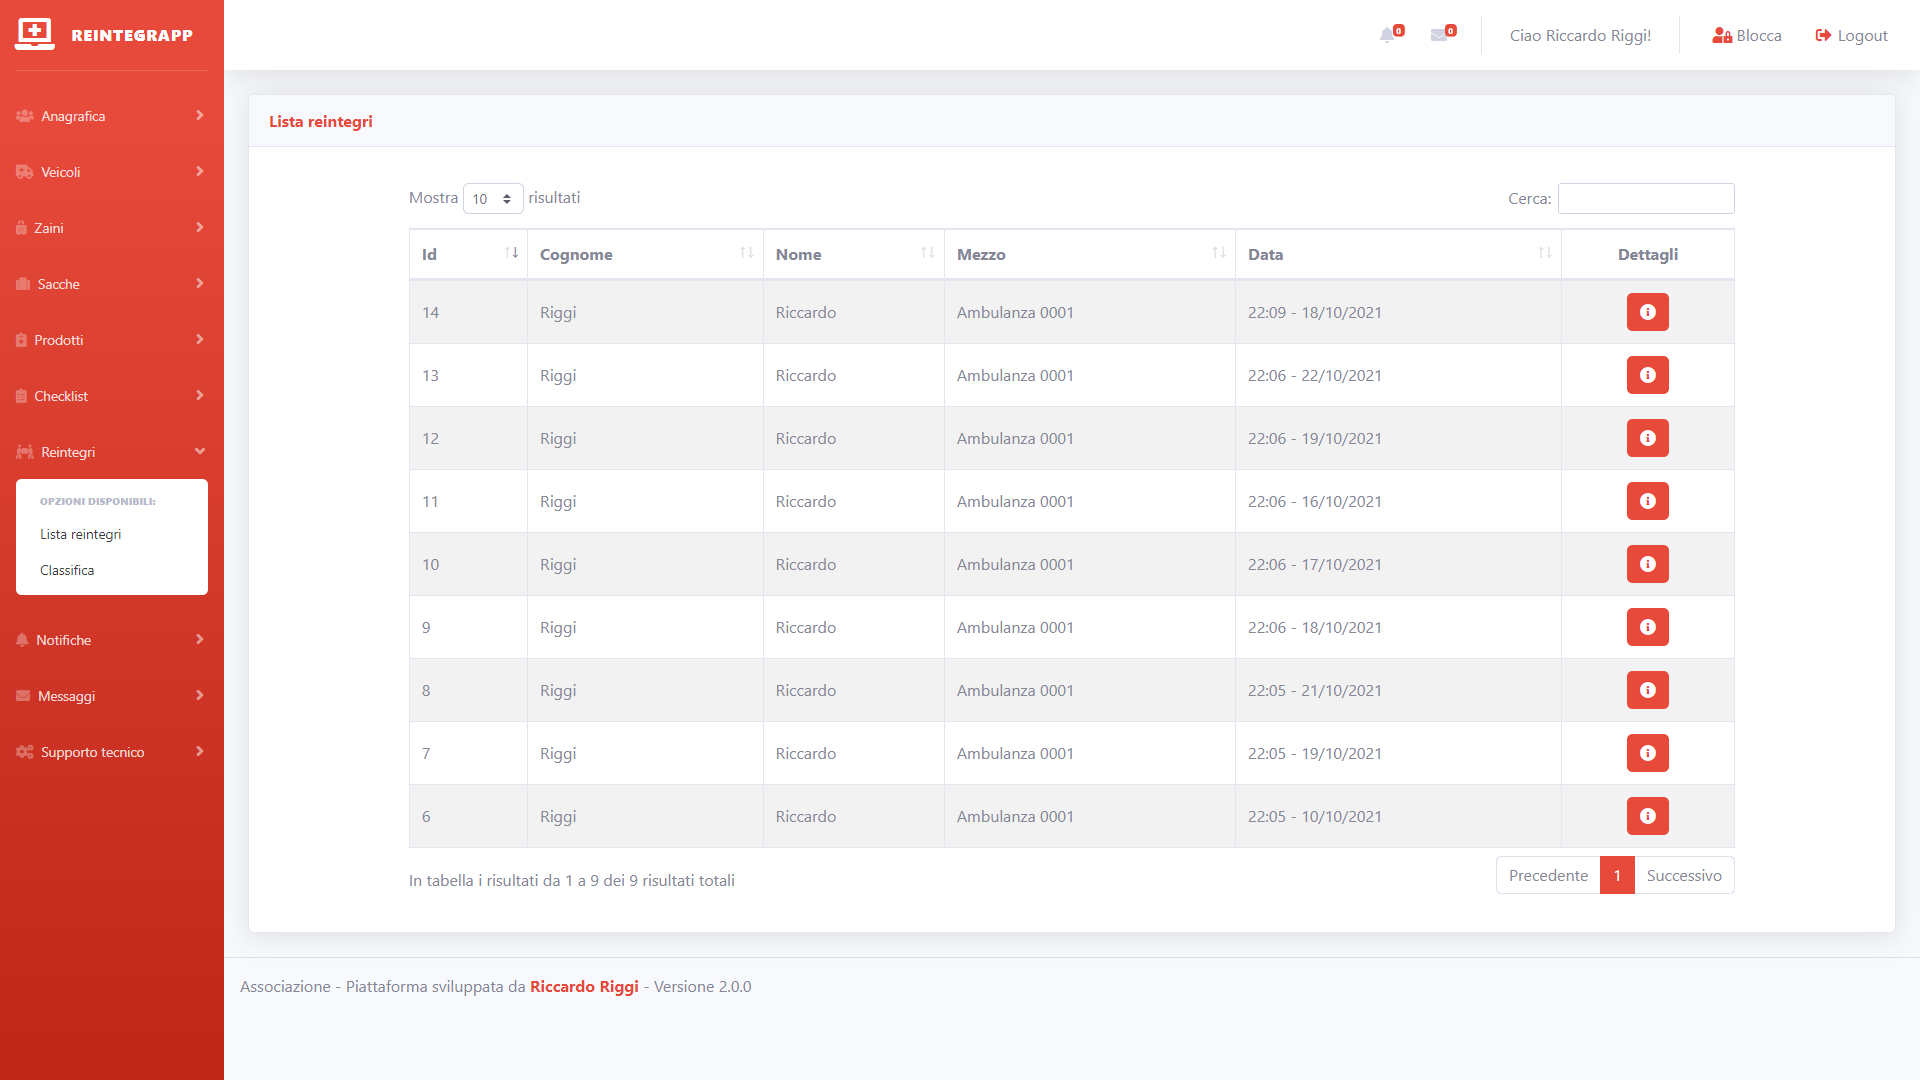Screen dimensions: 1920x1080
Task: Click the Notifiche bell icon in sidebar
Action: click(x=22, y=640)
